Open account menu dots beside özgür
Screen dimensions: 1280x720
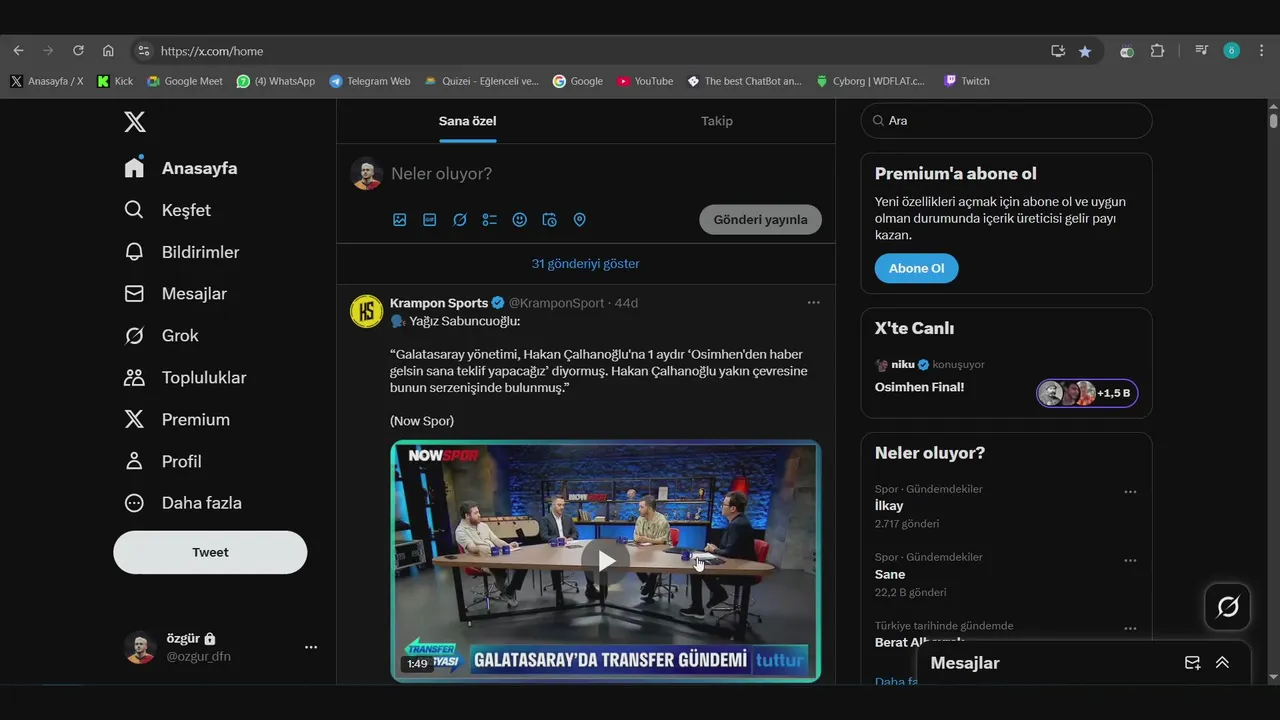point(311,647)
